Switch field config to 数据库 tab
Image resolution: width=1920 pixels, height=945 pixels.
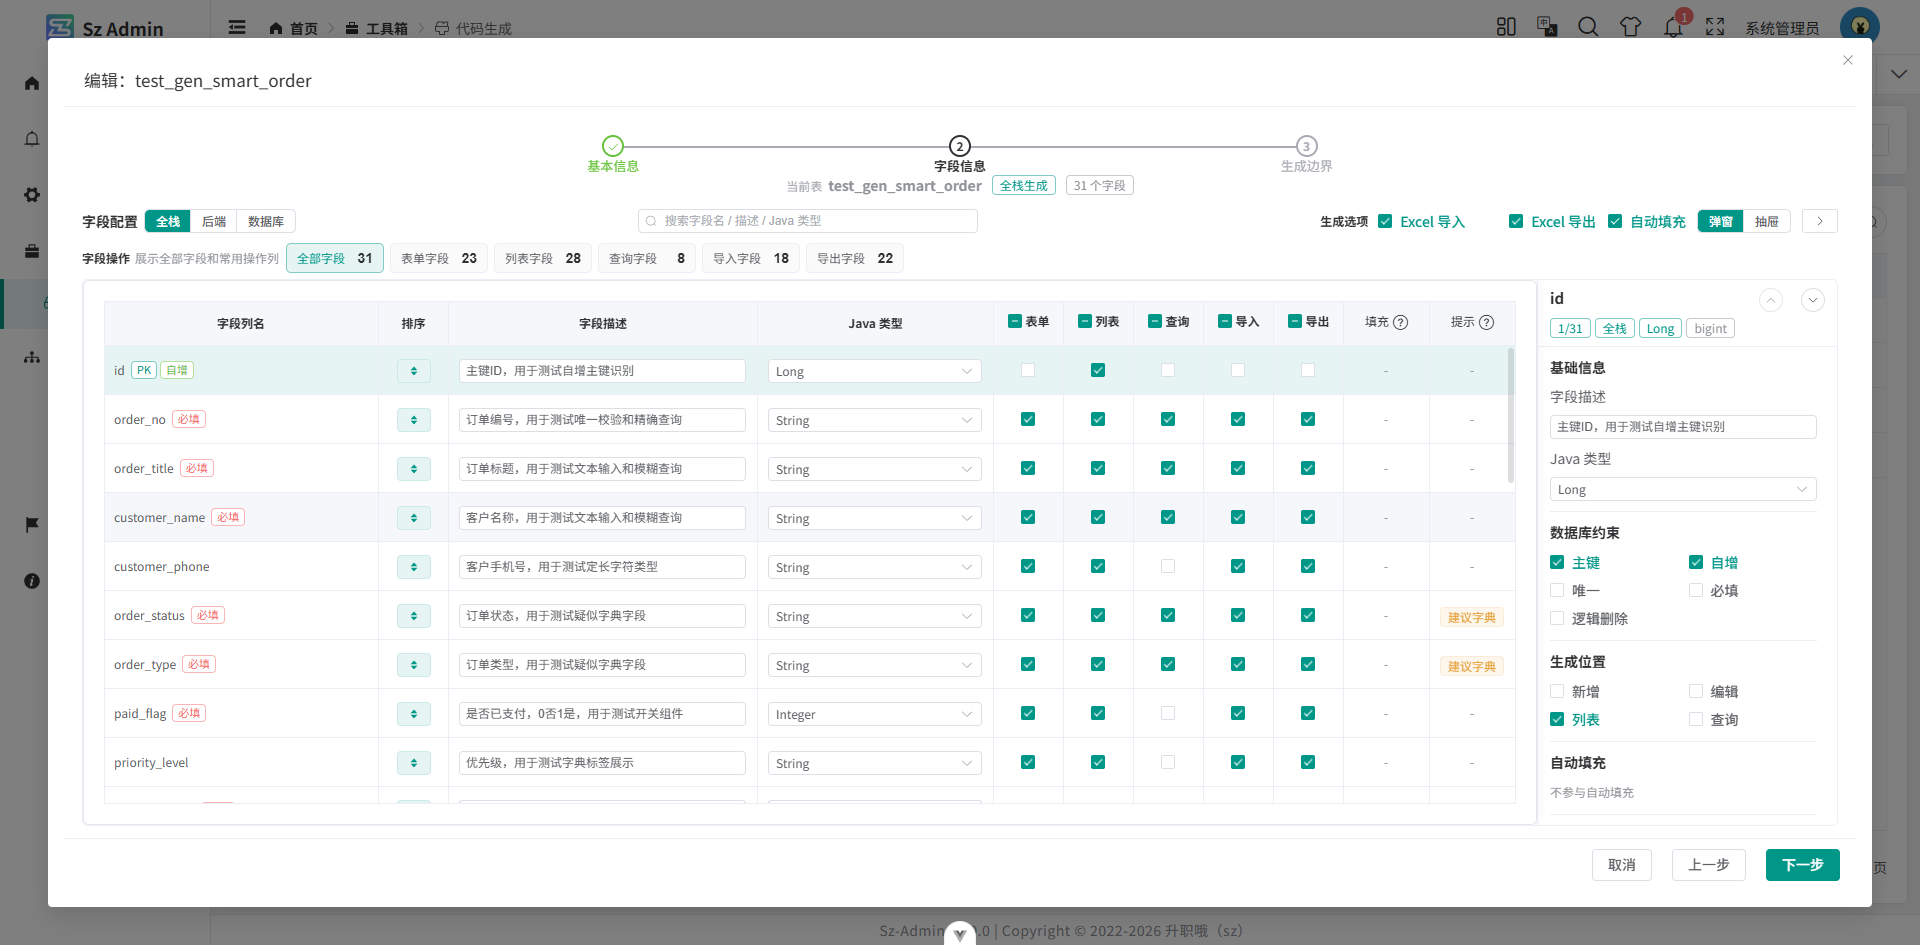[266, 221]
